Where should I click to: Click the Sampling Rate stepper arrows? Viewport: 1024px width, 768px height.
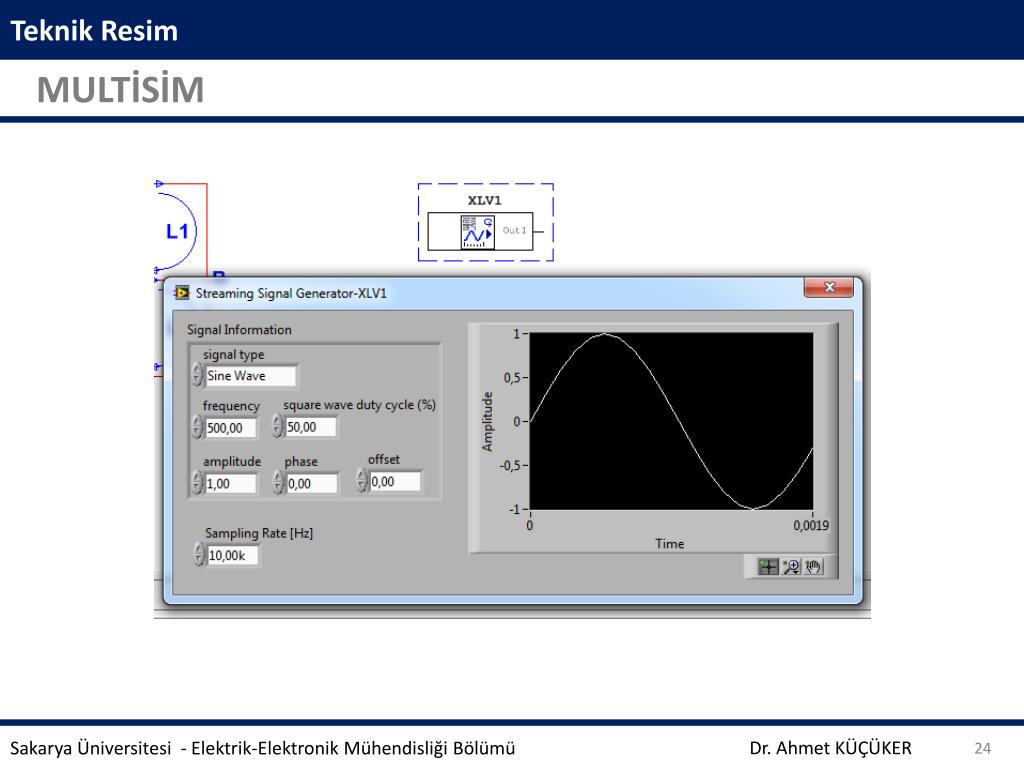pyautogui.click(x=200, y=555)
